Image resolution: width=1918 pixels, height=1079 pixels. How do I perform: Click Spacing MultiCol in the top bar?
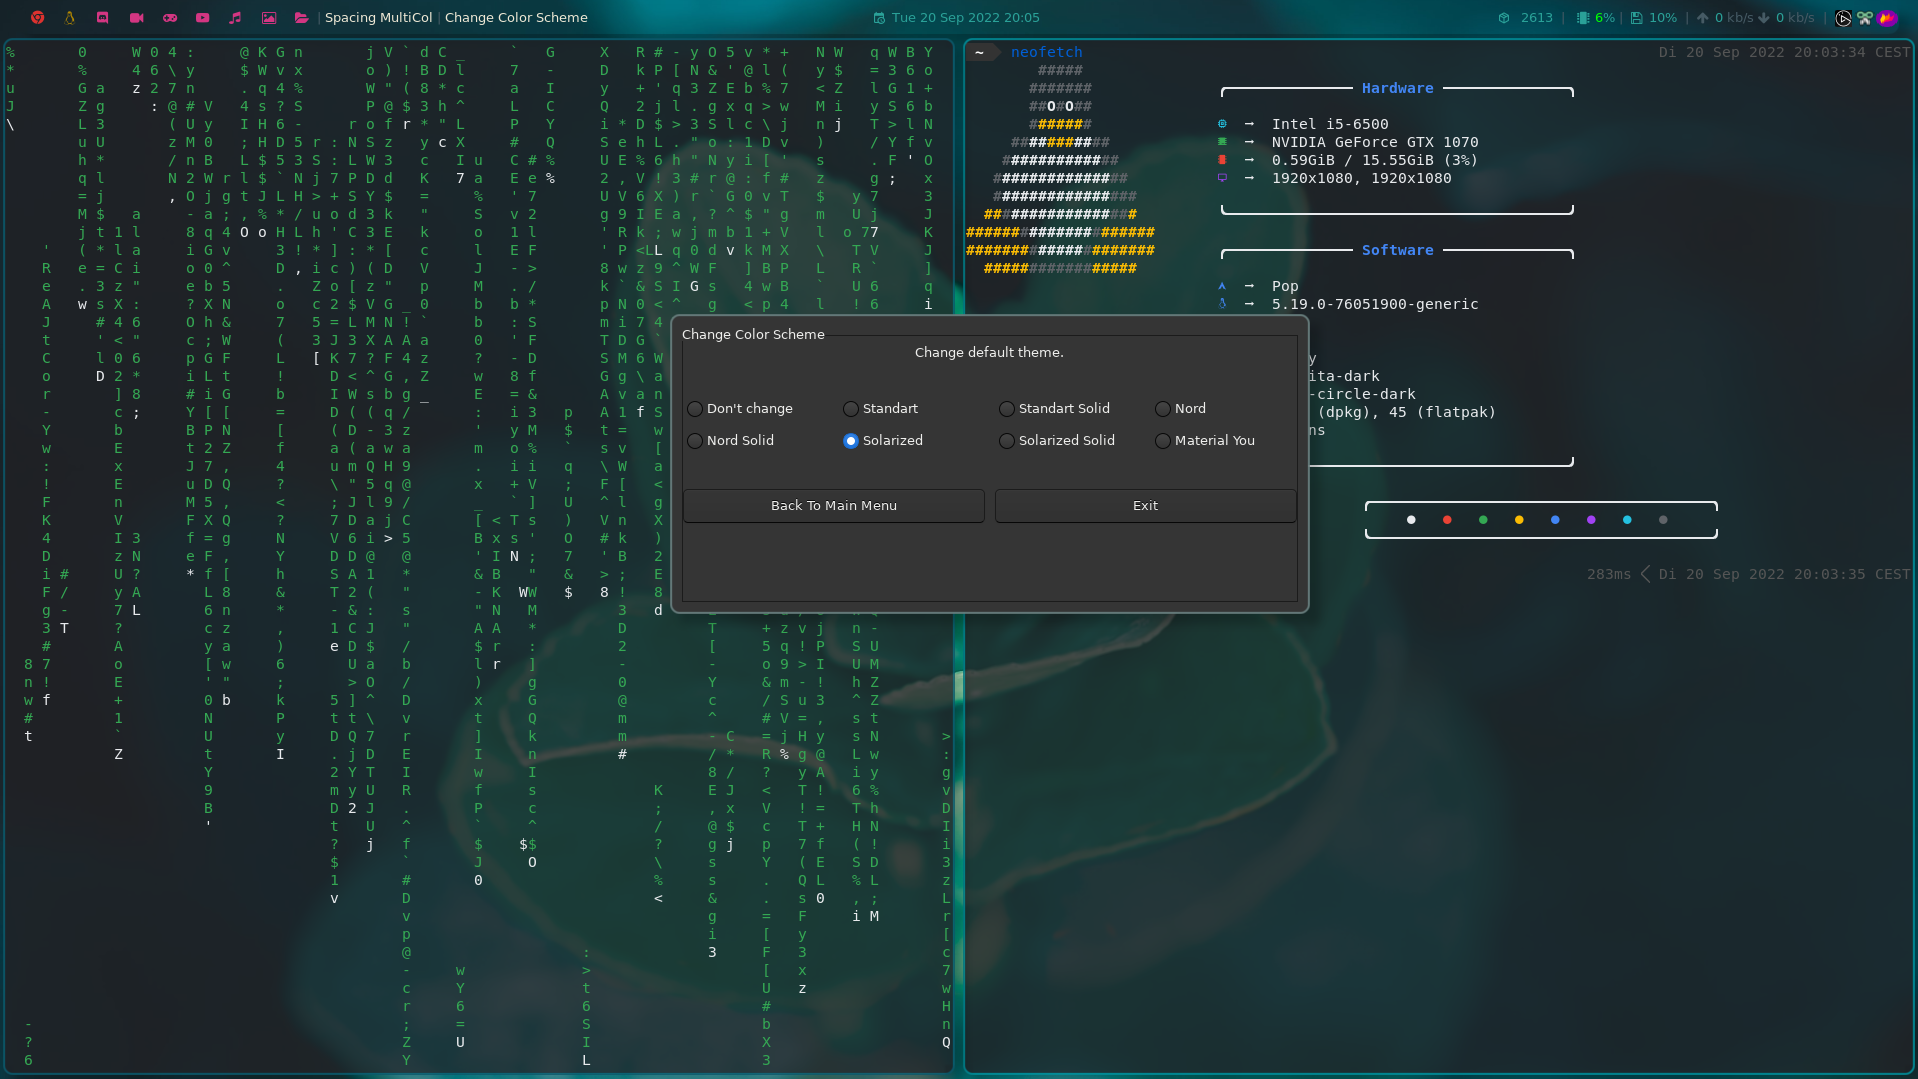[379, 18]
